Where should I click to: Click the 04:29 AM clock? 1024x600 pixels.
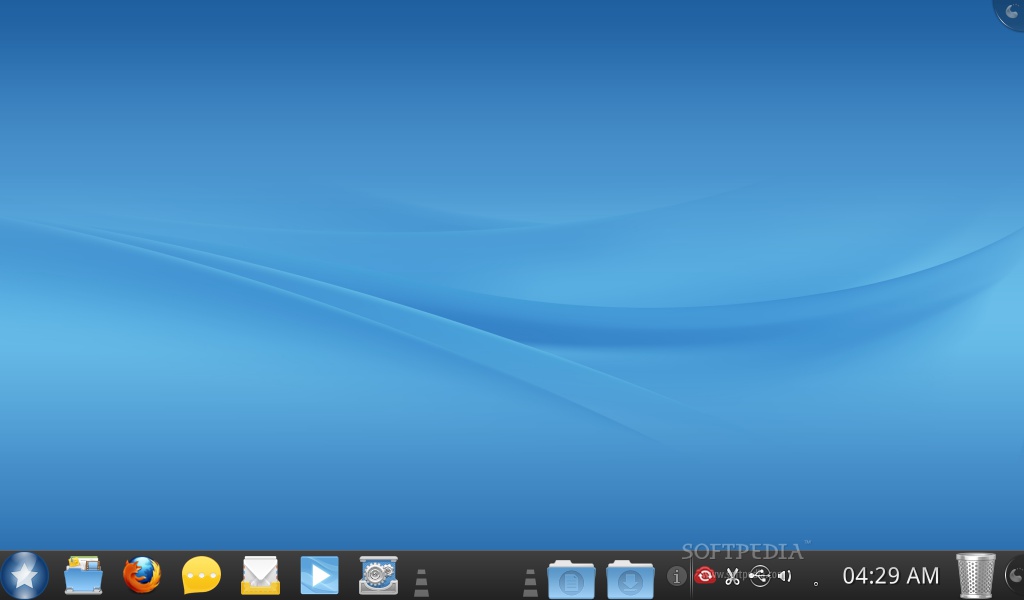click(890, 576)
